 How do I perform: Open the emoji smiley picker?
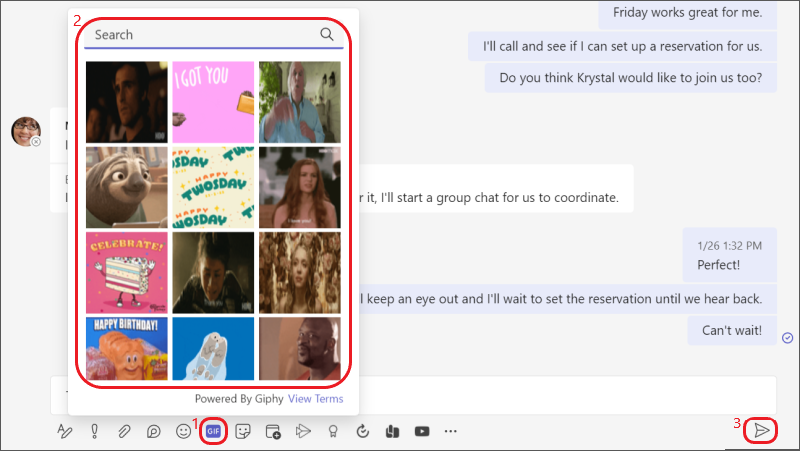(183, 431)
